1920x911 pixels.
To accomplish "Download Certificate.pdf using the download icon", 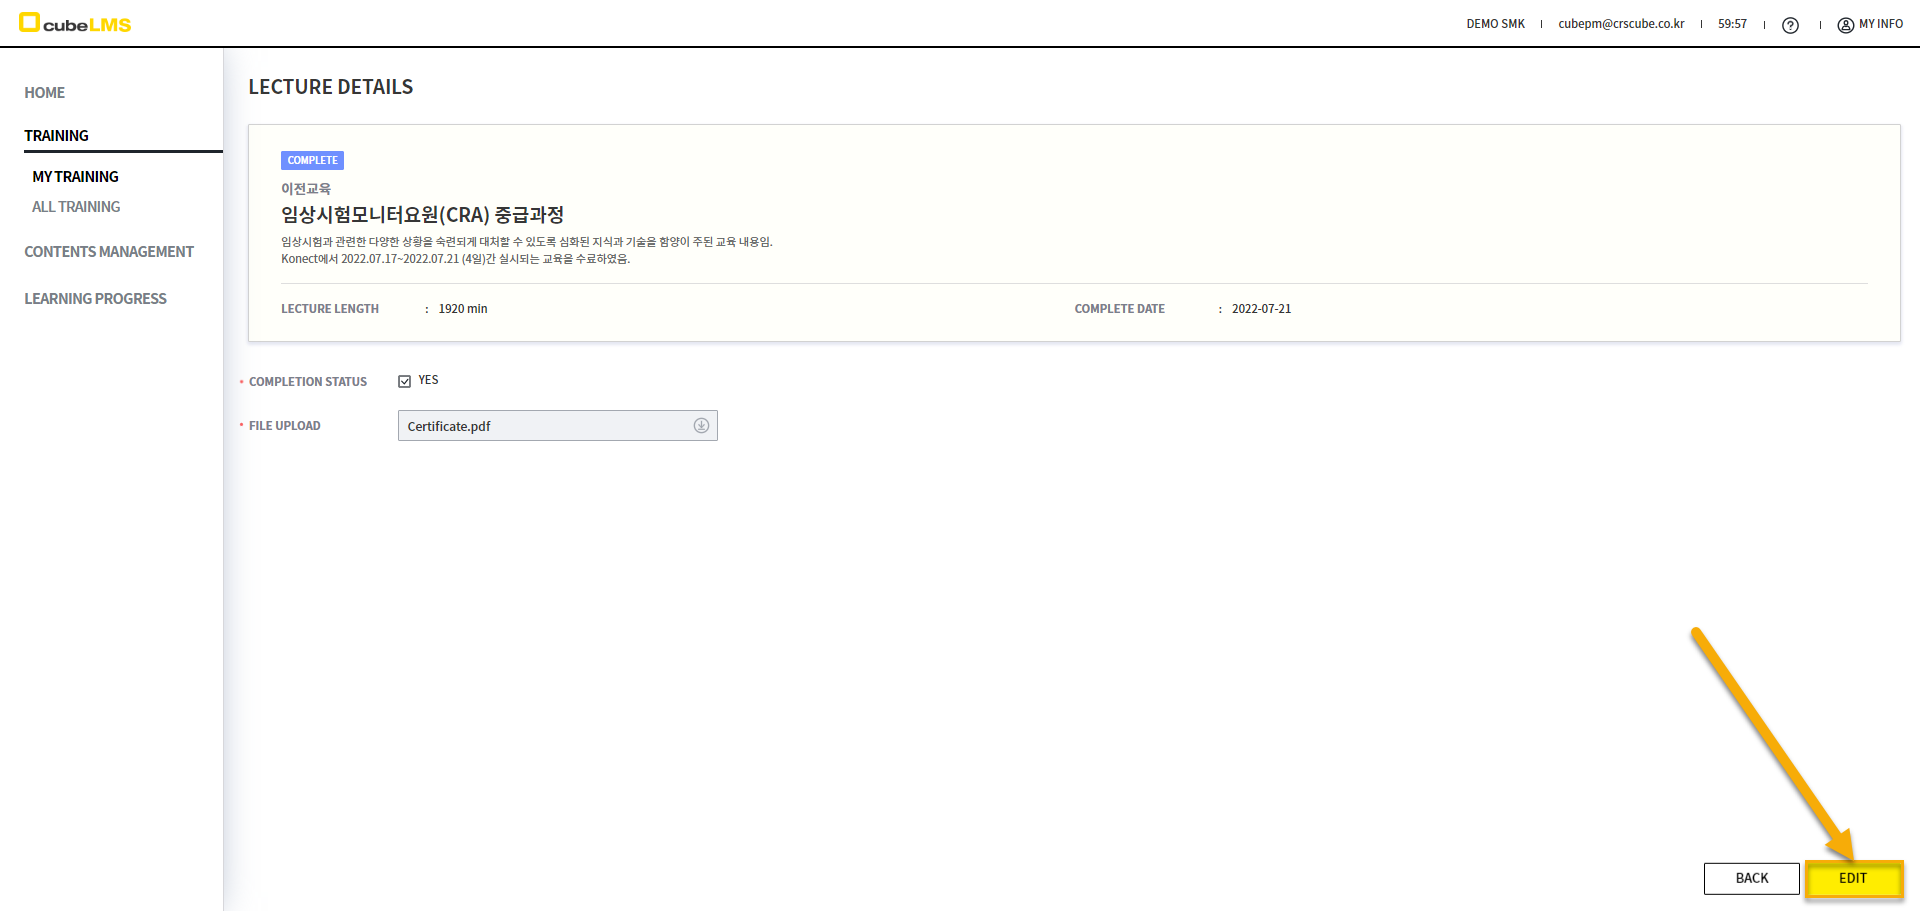I will (701, 426).
